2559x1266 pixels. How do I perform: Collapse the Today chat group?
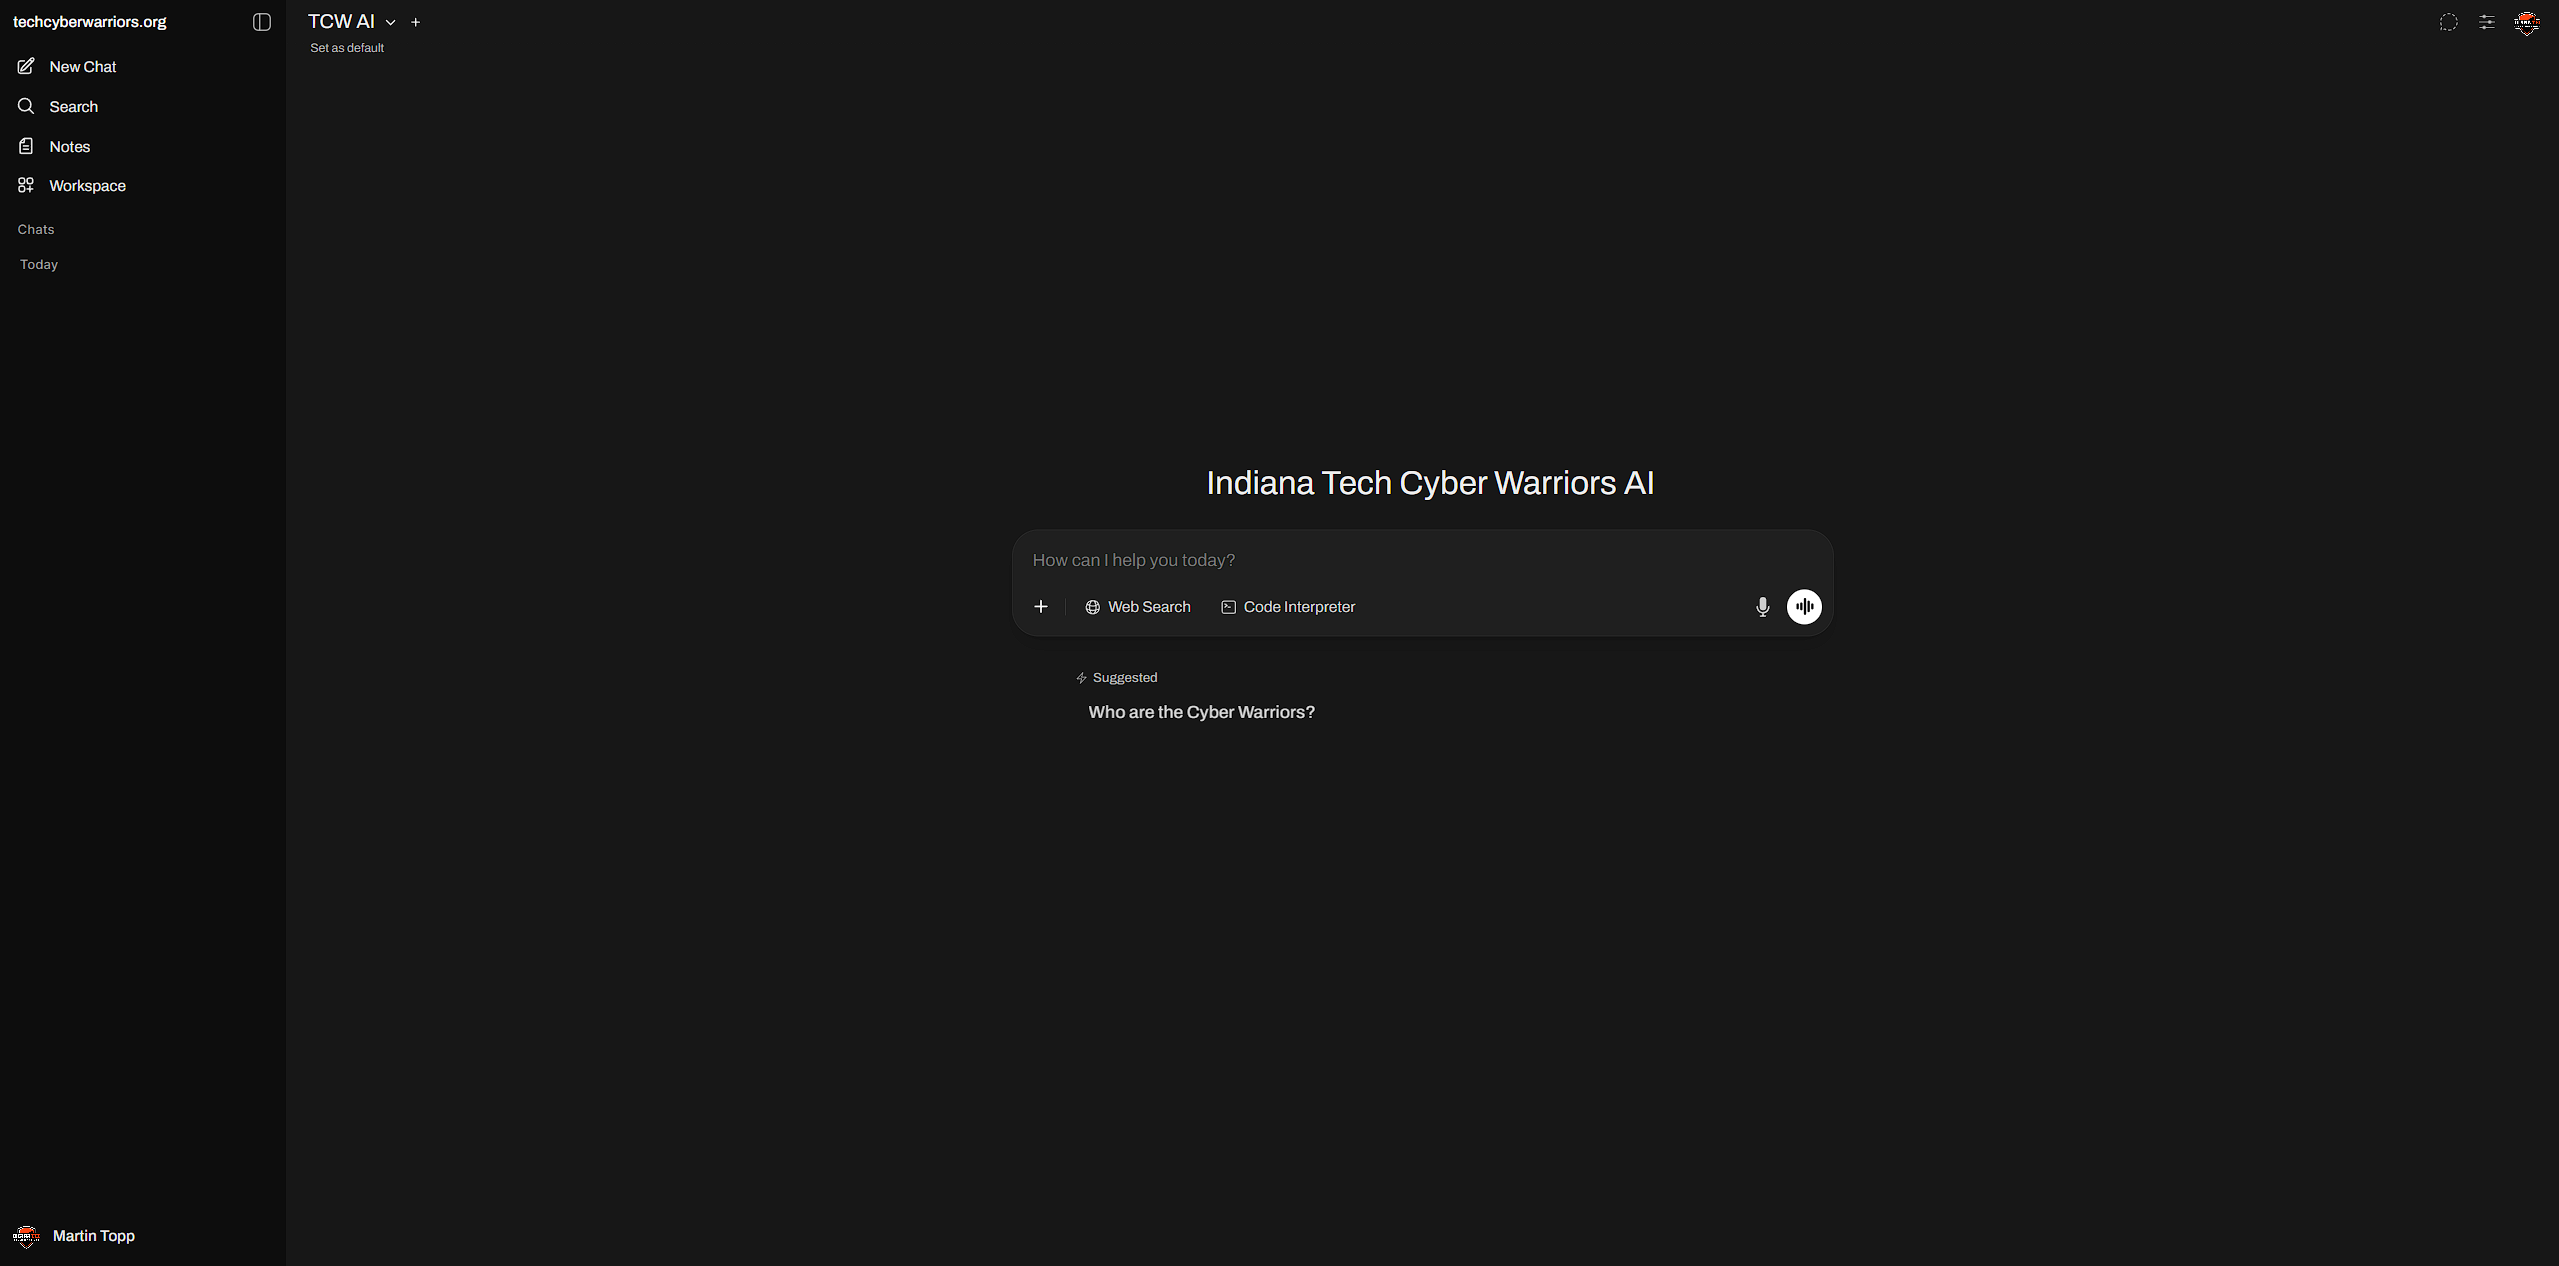[x=39, y=265]
